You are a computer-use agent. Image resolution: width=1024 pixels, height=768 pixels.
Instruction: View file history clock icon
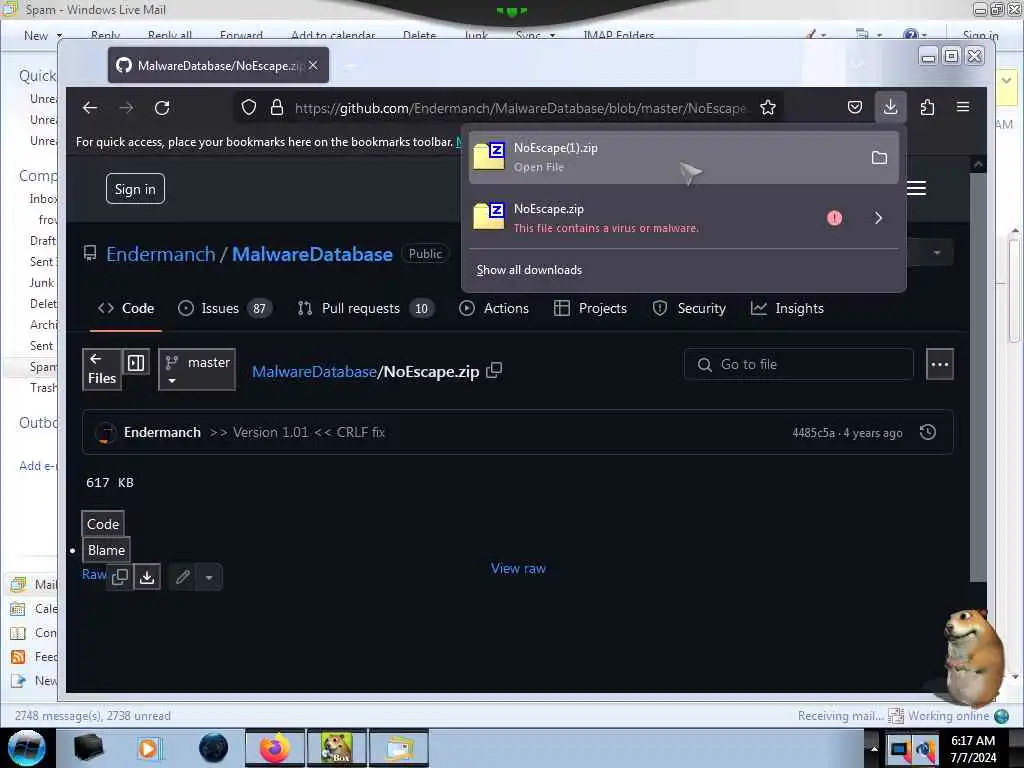click(927, 432)
